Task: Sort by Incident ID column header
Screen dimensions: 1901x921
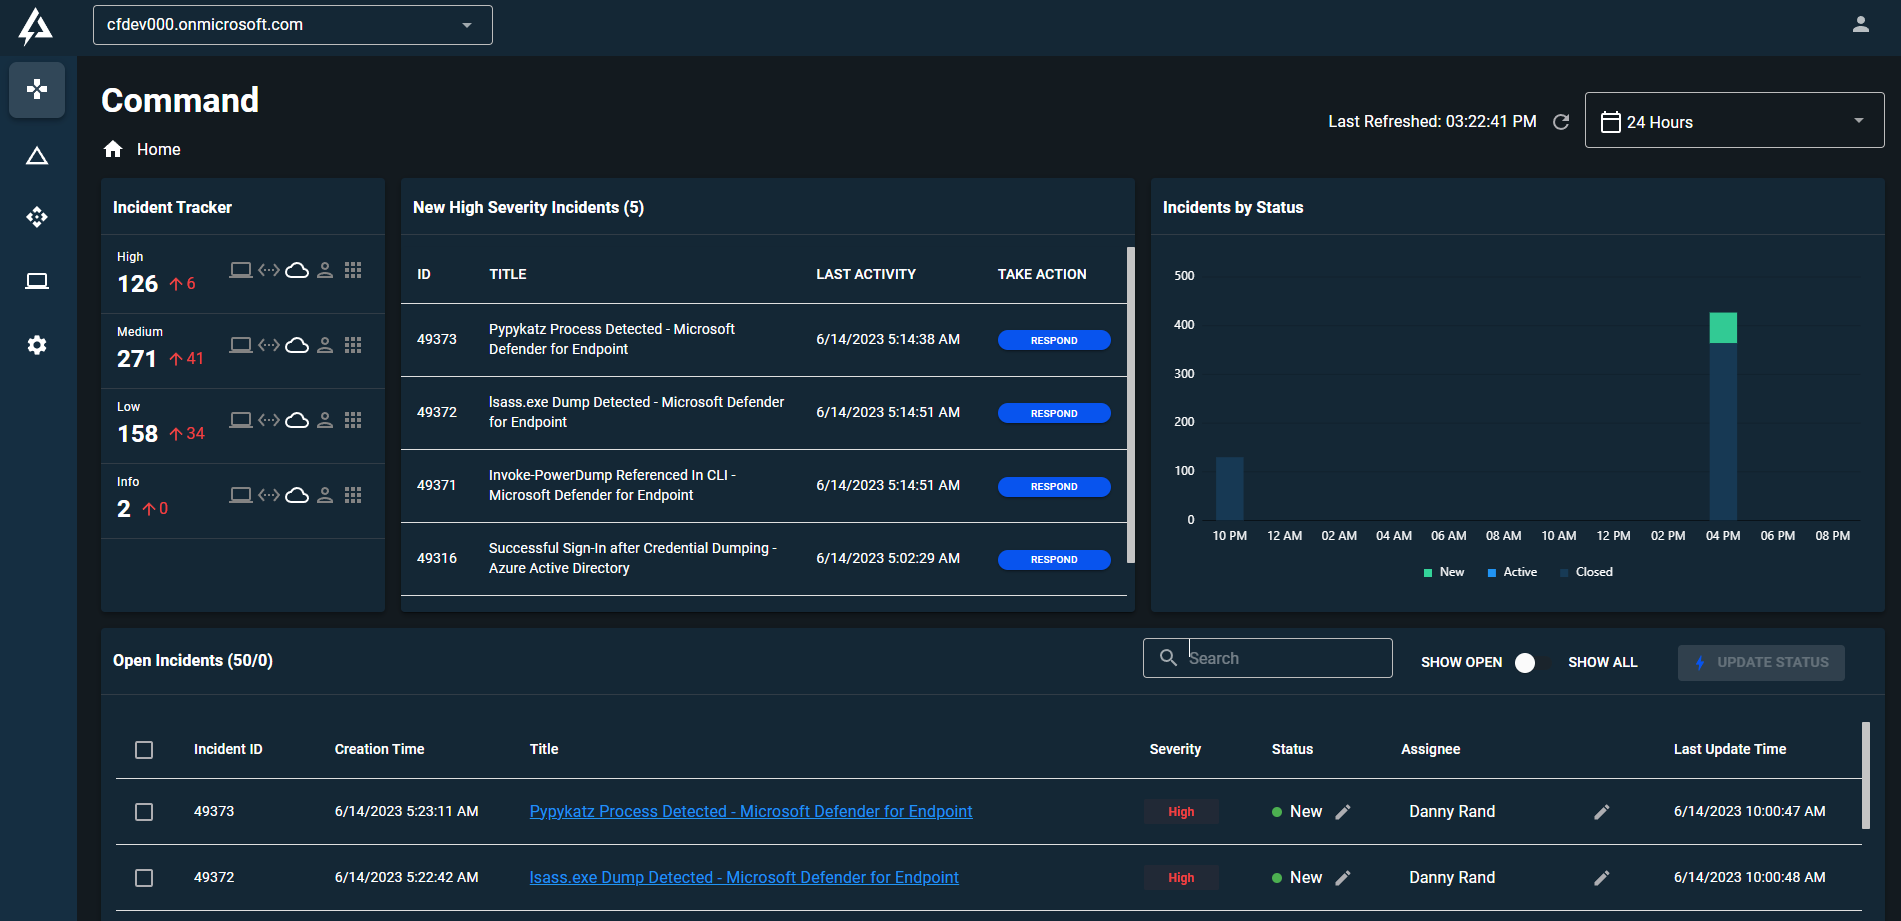Action: coord(228,749)
